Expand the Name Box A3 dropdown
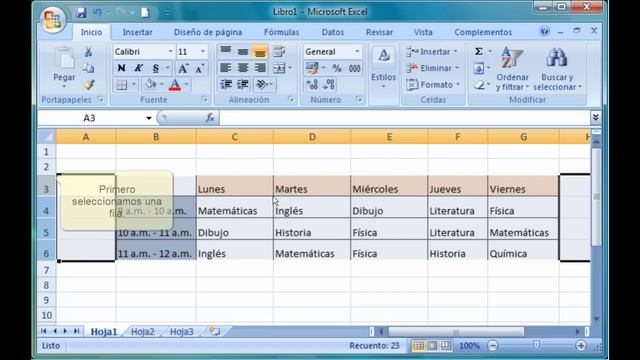 pos(149,118)
